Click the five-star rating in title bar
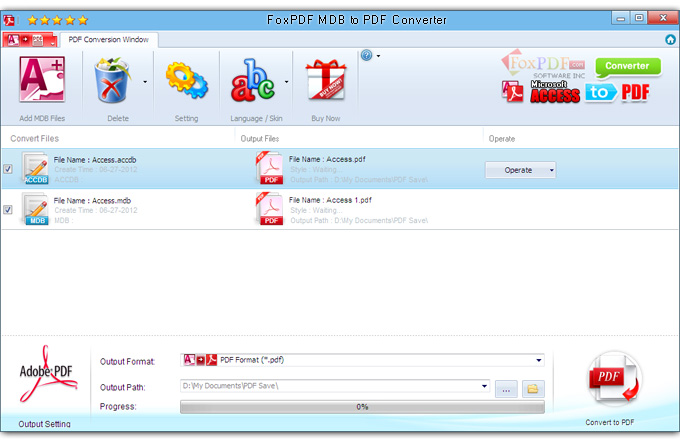Screen dimensions: 680x440 coord(58,20)
